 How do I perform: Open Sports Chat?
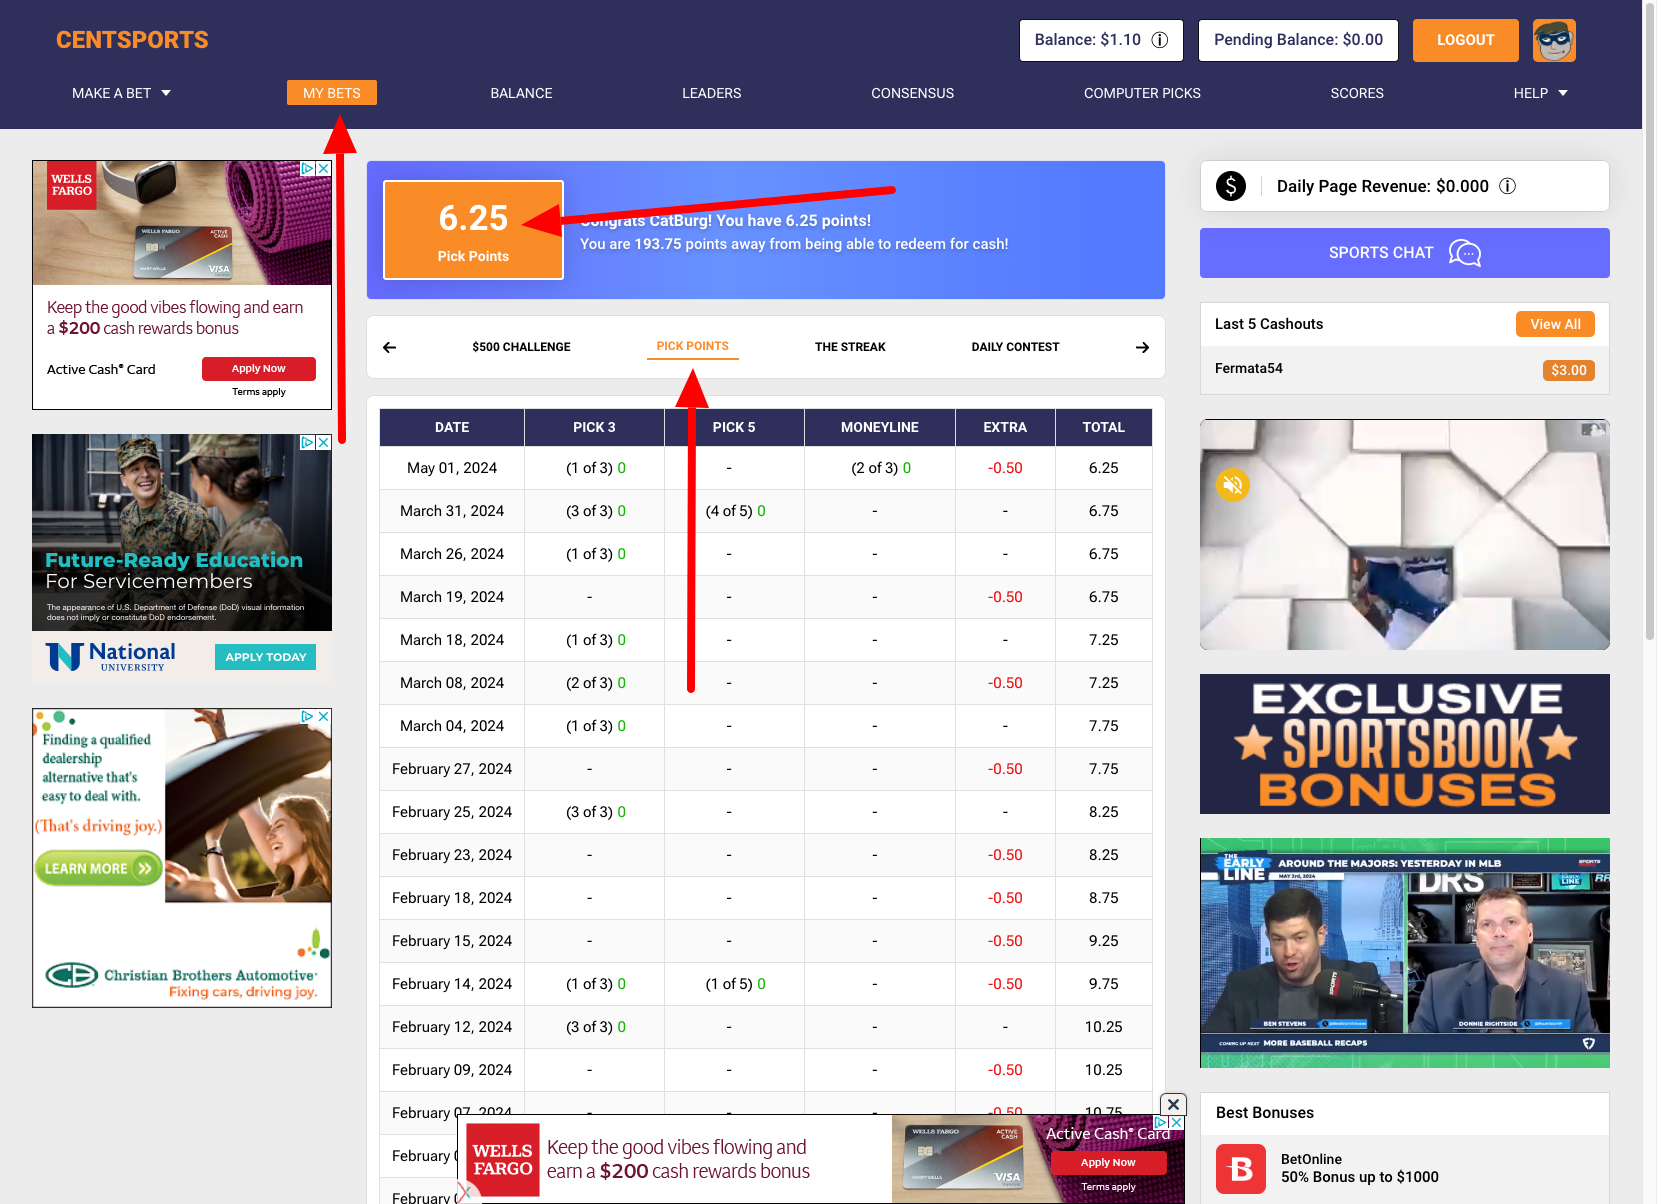(1404, 253)
